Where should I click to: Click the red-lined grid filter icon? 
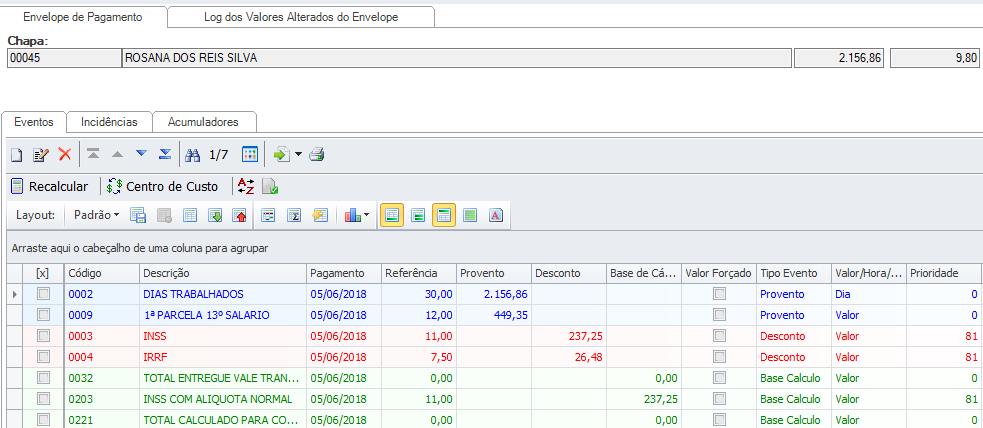pos(269,215)
